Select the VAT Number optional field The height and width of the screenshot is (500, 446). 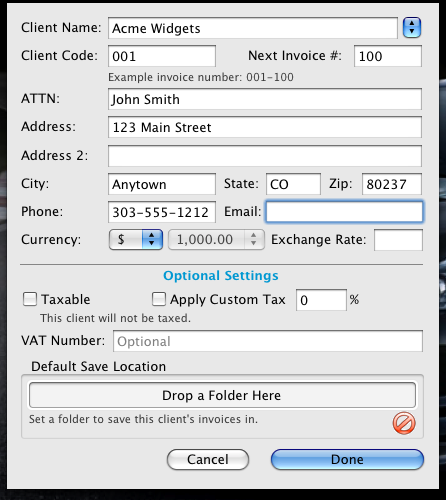[x=268, y=341]
